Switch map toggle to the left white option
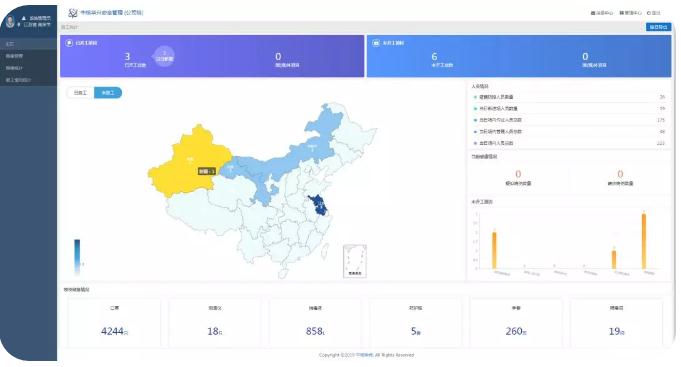 pos(80,93)
